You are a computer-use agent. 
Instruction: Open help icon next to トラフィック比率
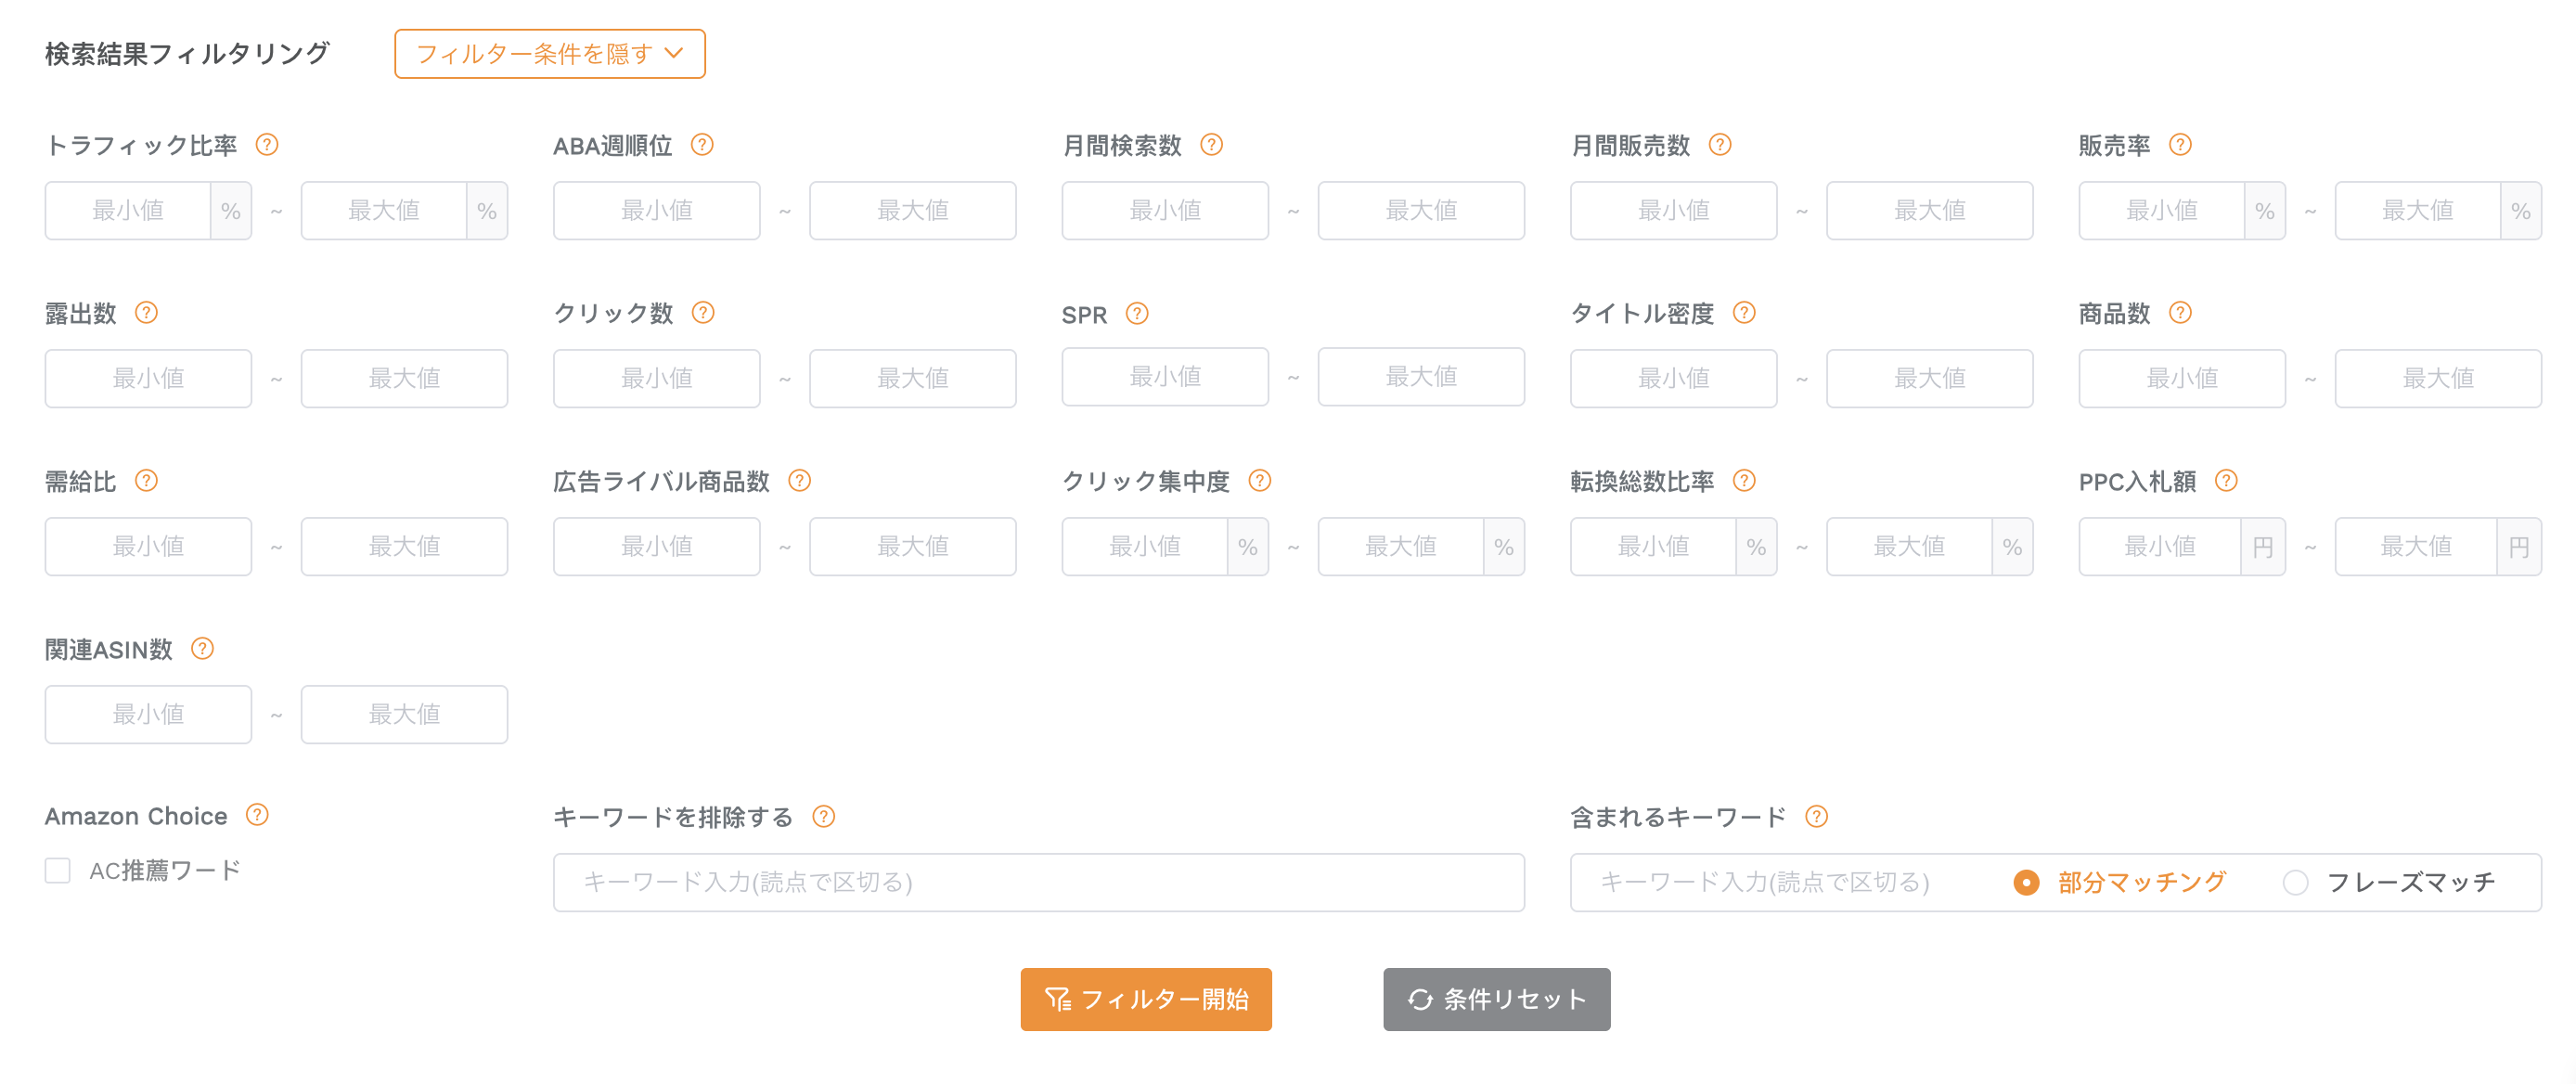[x=267, y=145]
